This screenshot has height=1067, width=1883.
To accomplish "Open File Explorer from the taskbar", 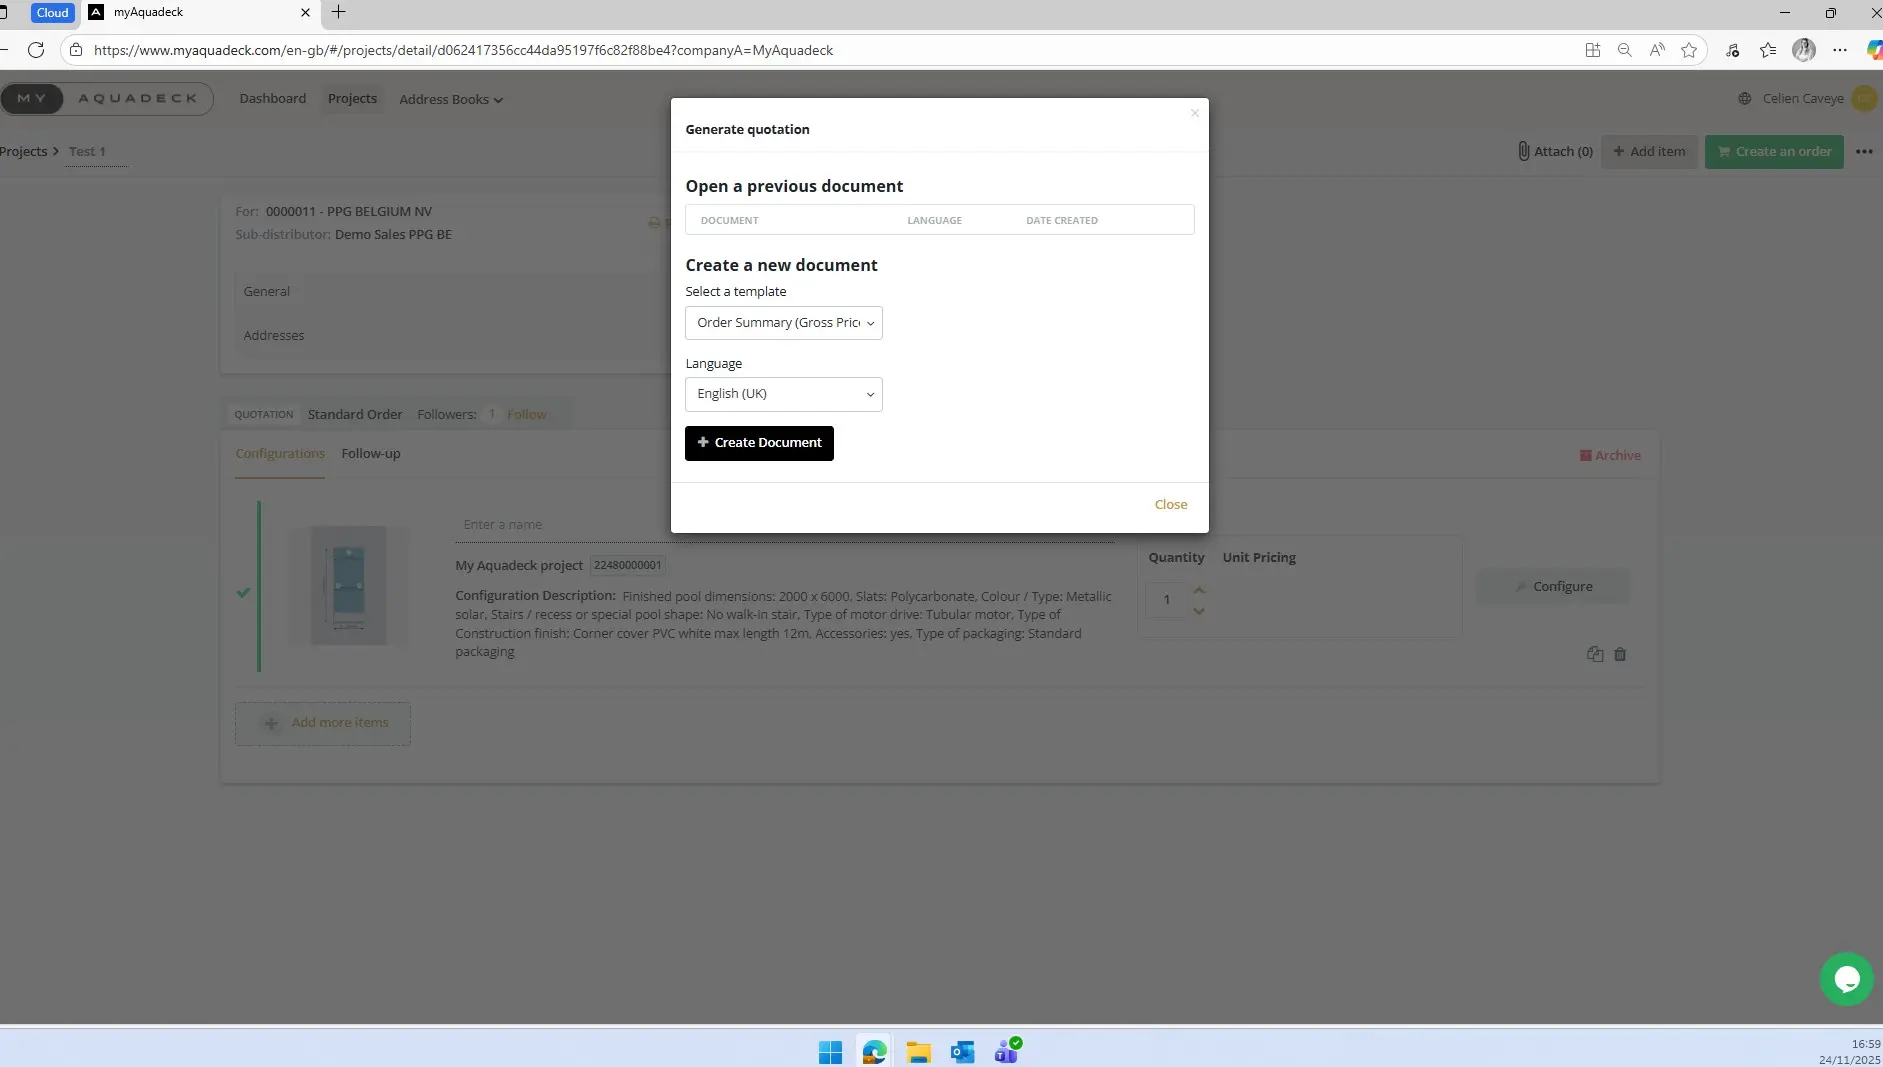I will [x=918, y=1052].
